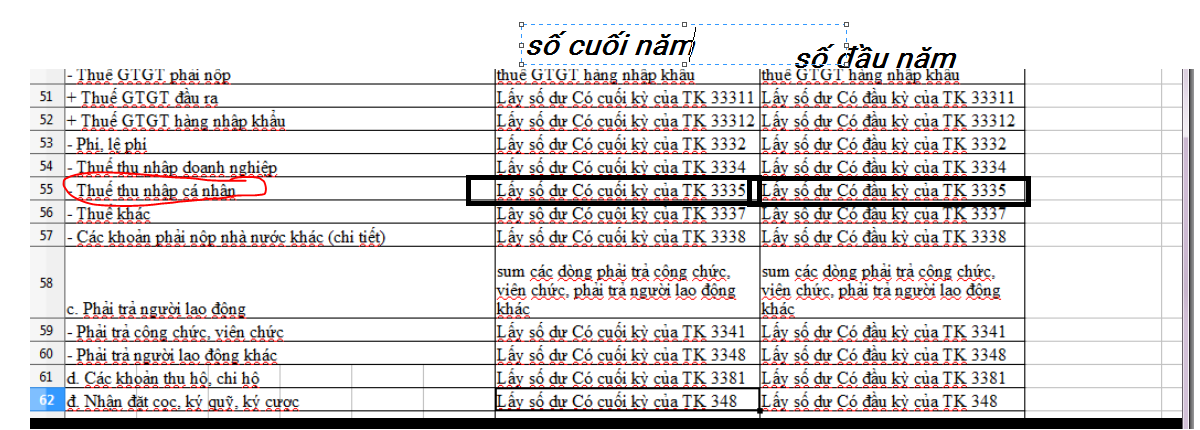Click 'Có đầu kỳ của TK 3348' cell

(x=893, y=354)
